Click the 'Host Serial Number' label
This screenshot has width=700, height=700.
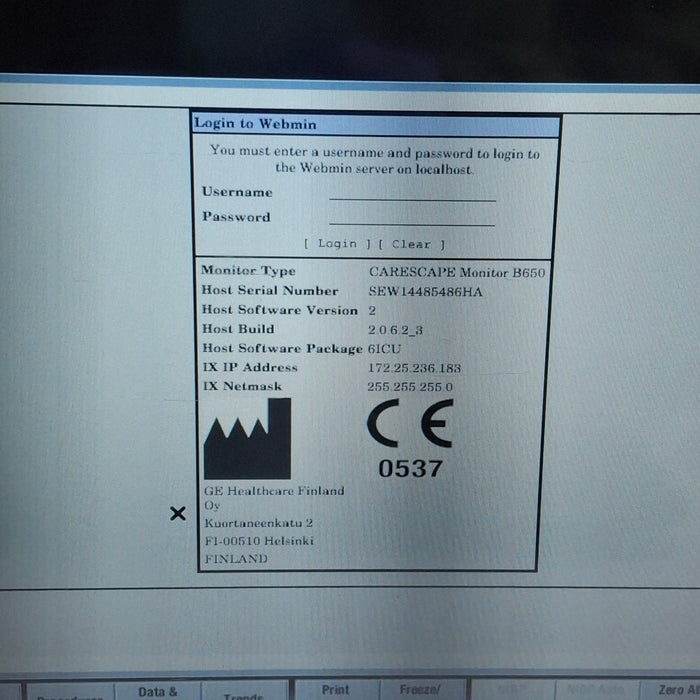click(x=270, y=290)
